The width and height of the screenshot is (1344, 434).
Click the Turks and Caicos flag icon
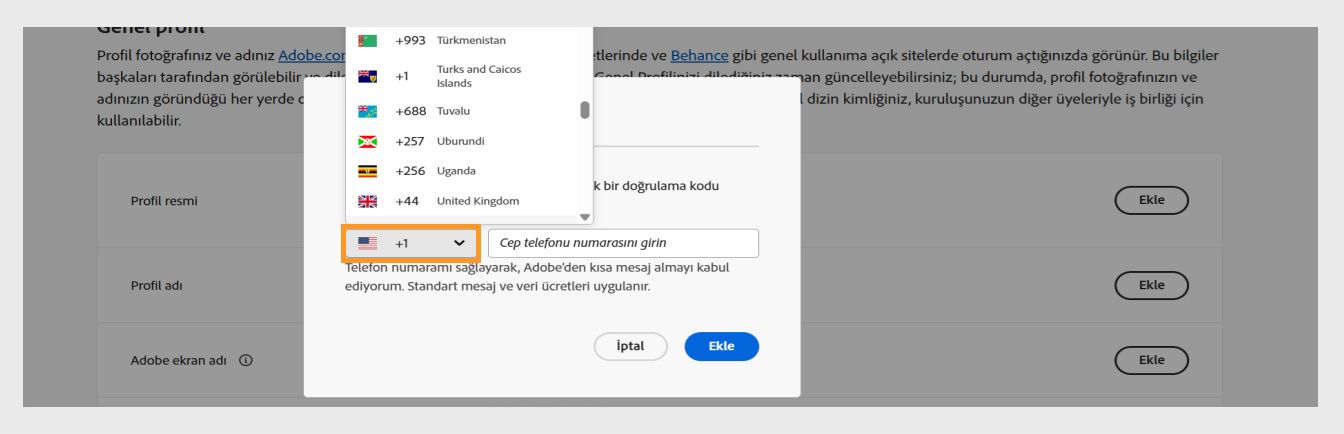click(x=367, y=76)
